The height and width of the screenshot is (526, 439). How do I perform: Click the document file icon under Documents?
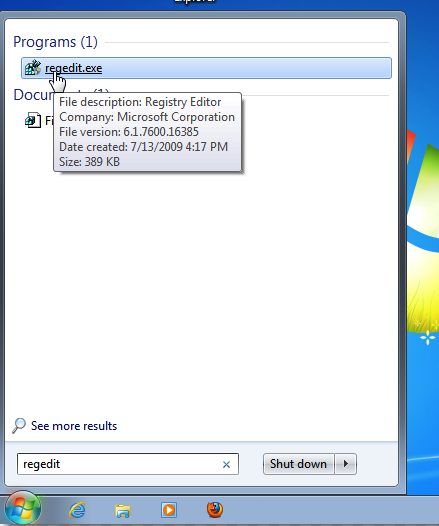point(33,120)
